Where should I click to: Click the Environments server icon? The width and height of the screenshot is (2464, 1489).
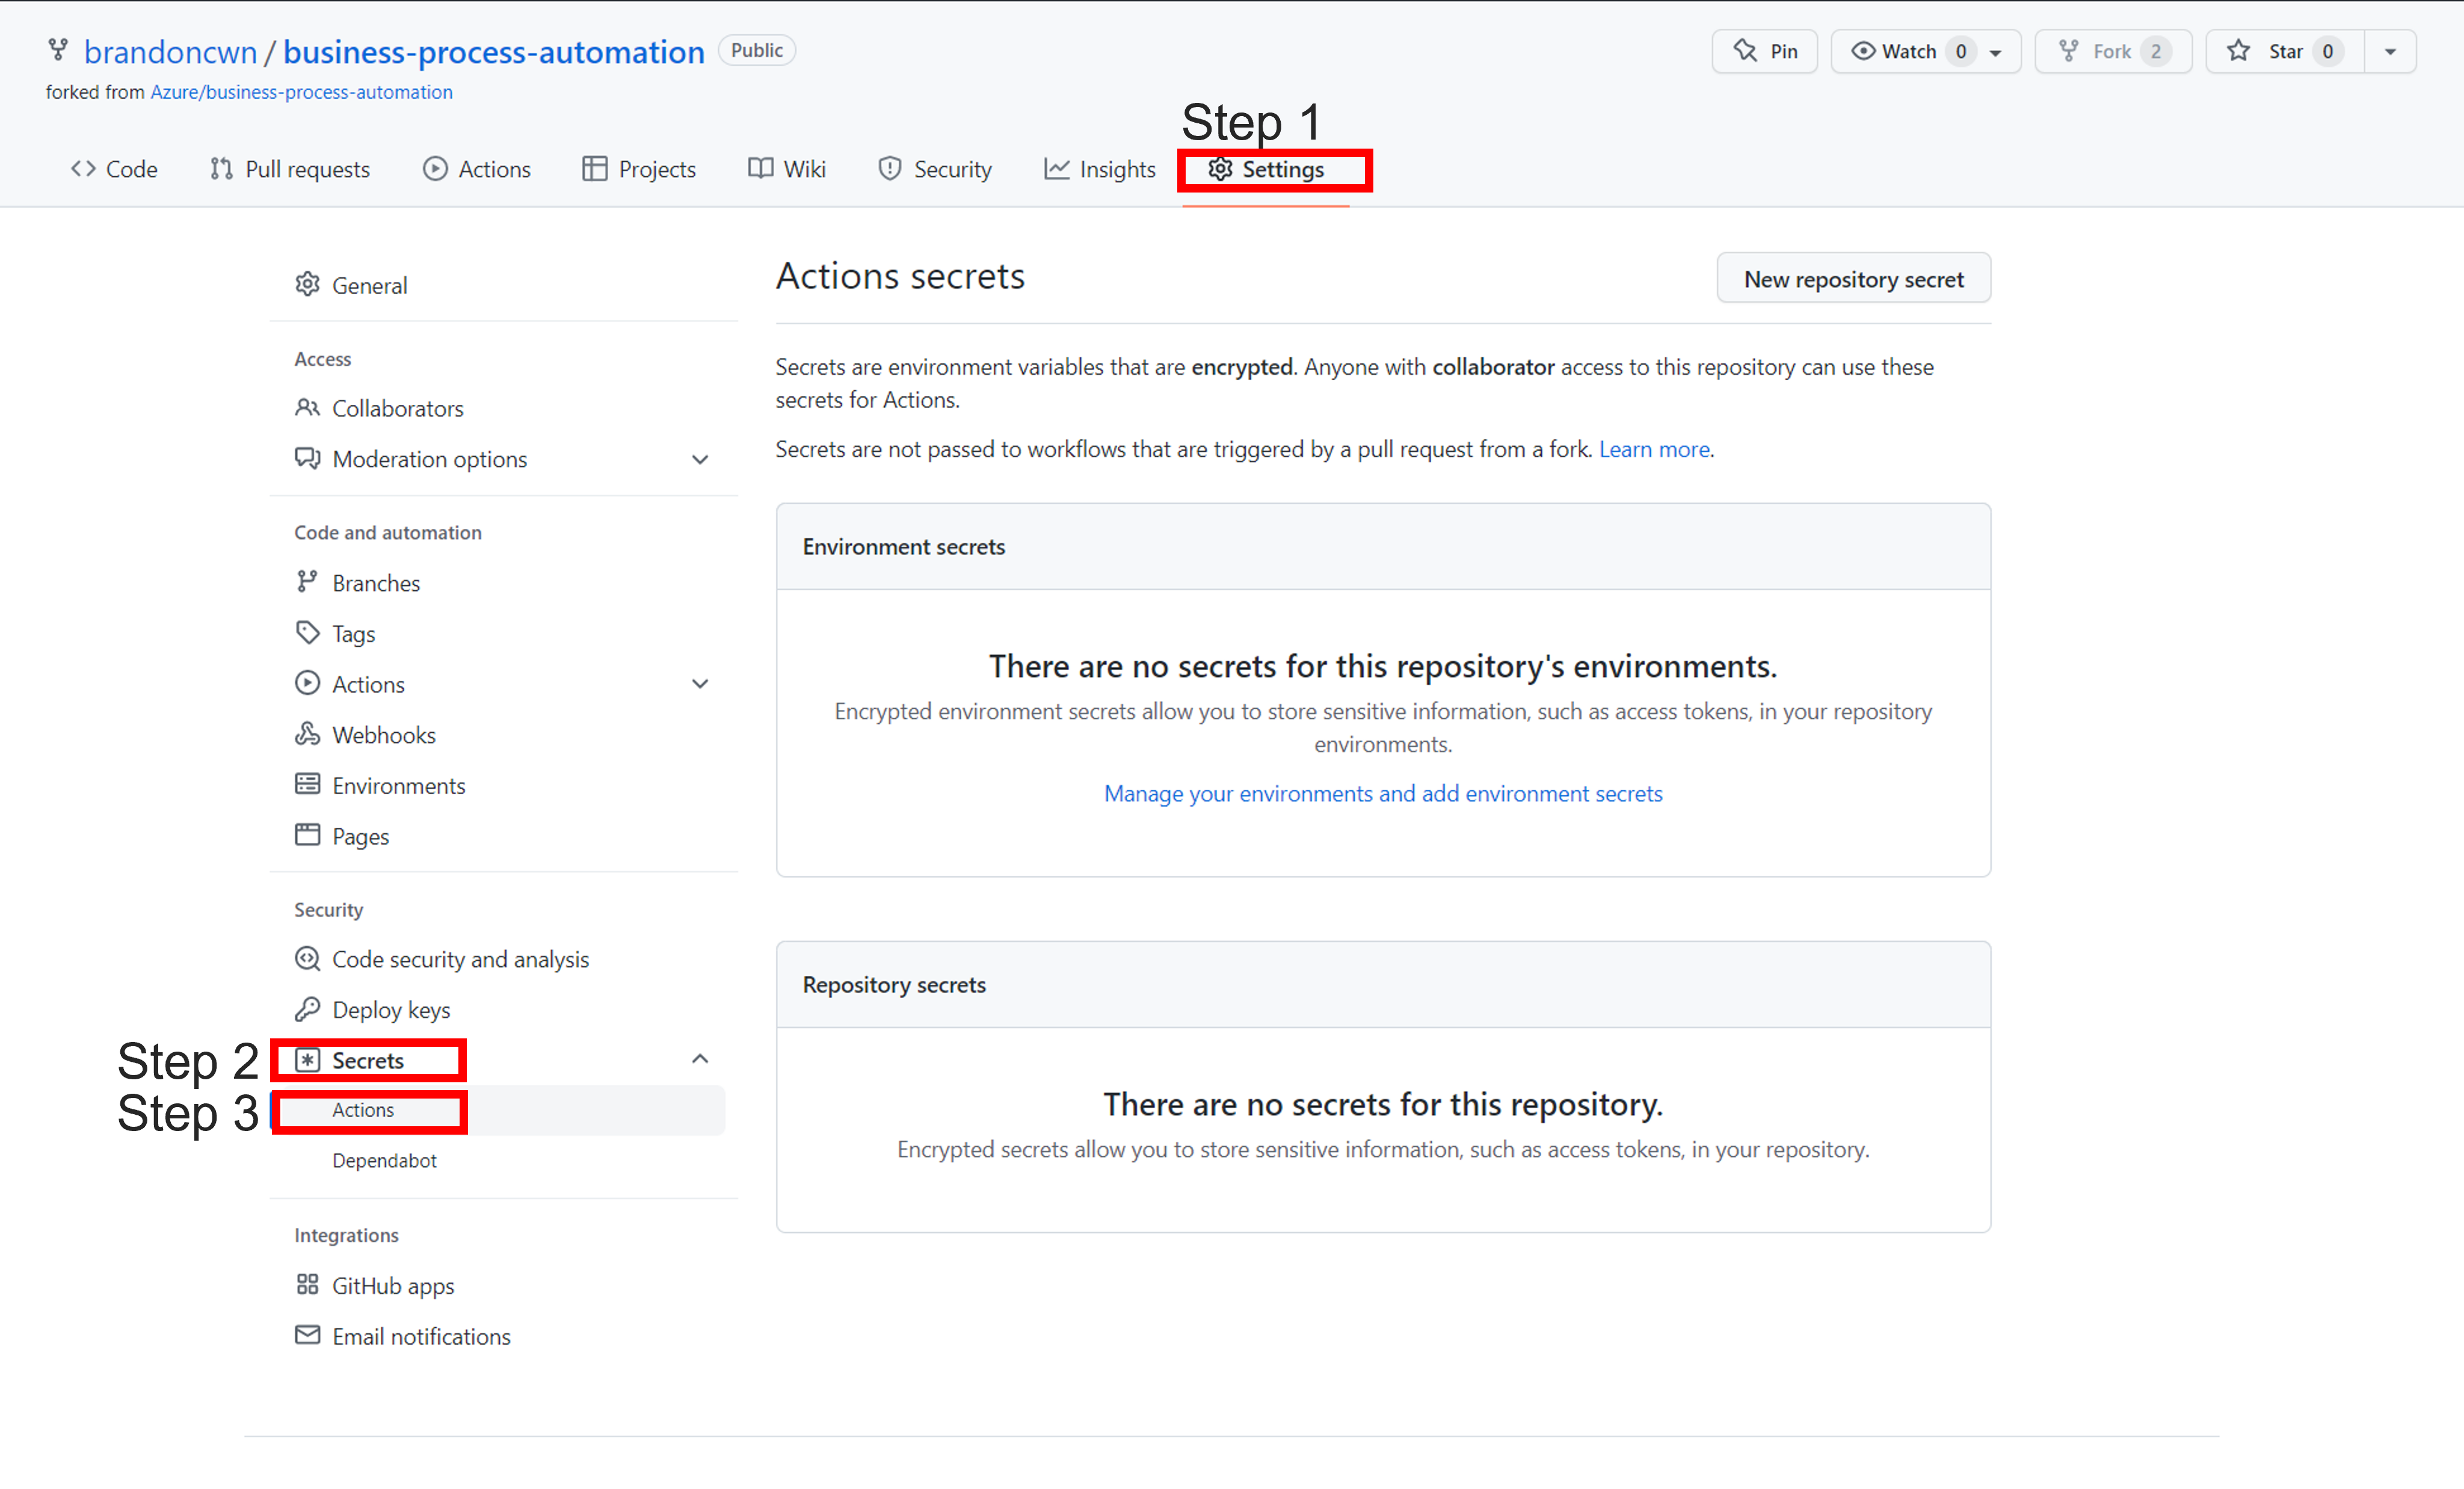(307, 785)
